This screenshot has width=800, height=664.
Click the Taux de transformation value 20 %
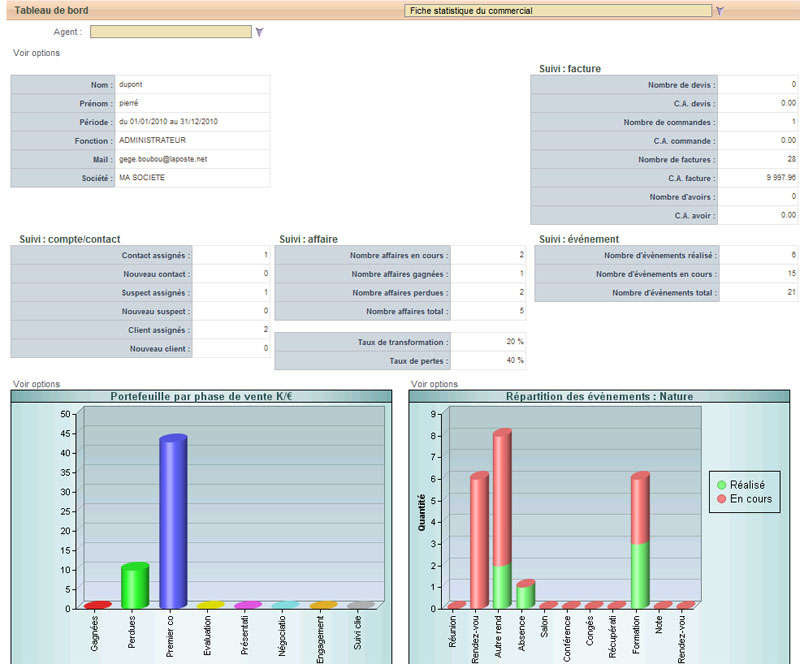click(x=515, y=341)
